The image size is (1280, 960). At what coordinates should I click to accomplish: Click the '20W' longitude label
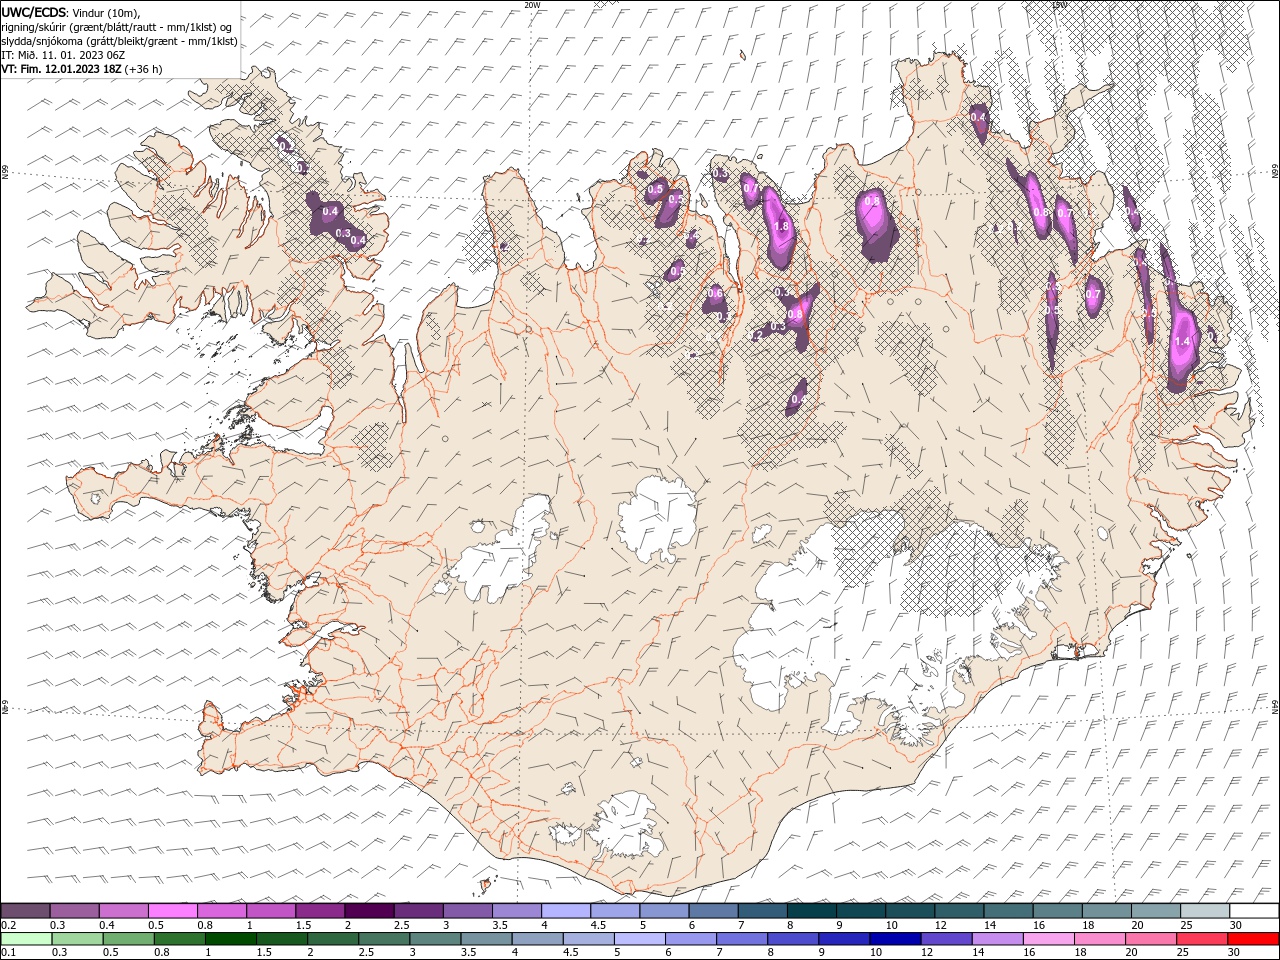(532, 5)
